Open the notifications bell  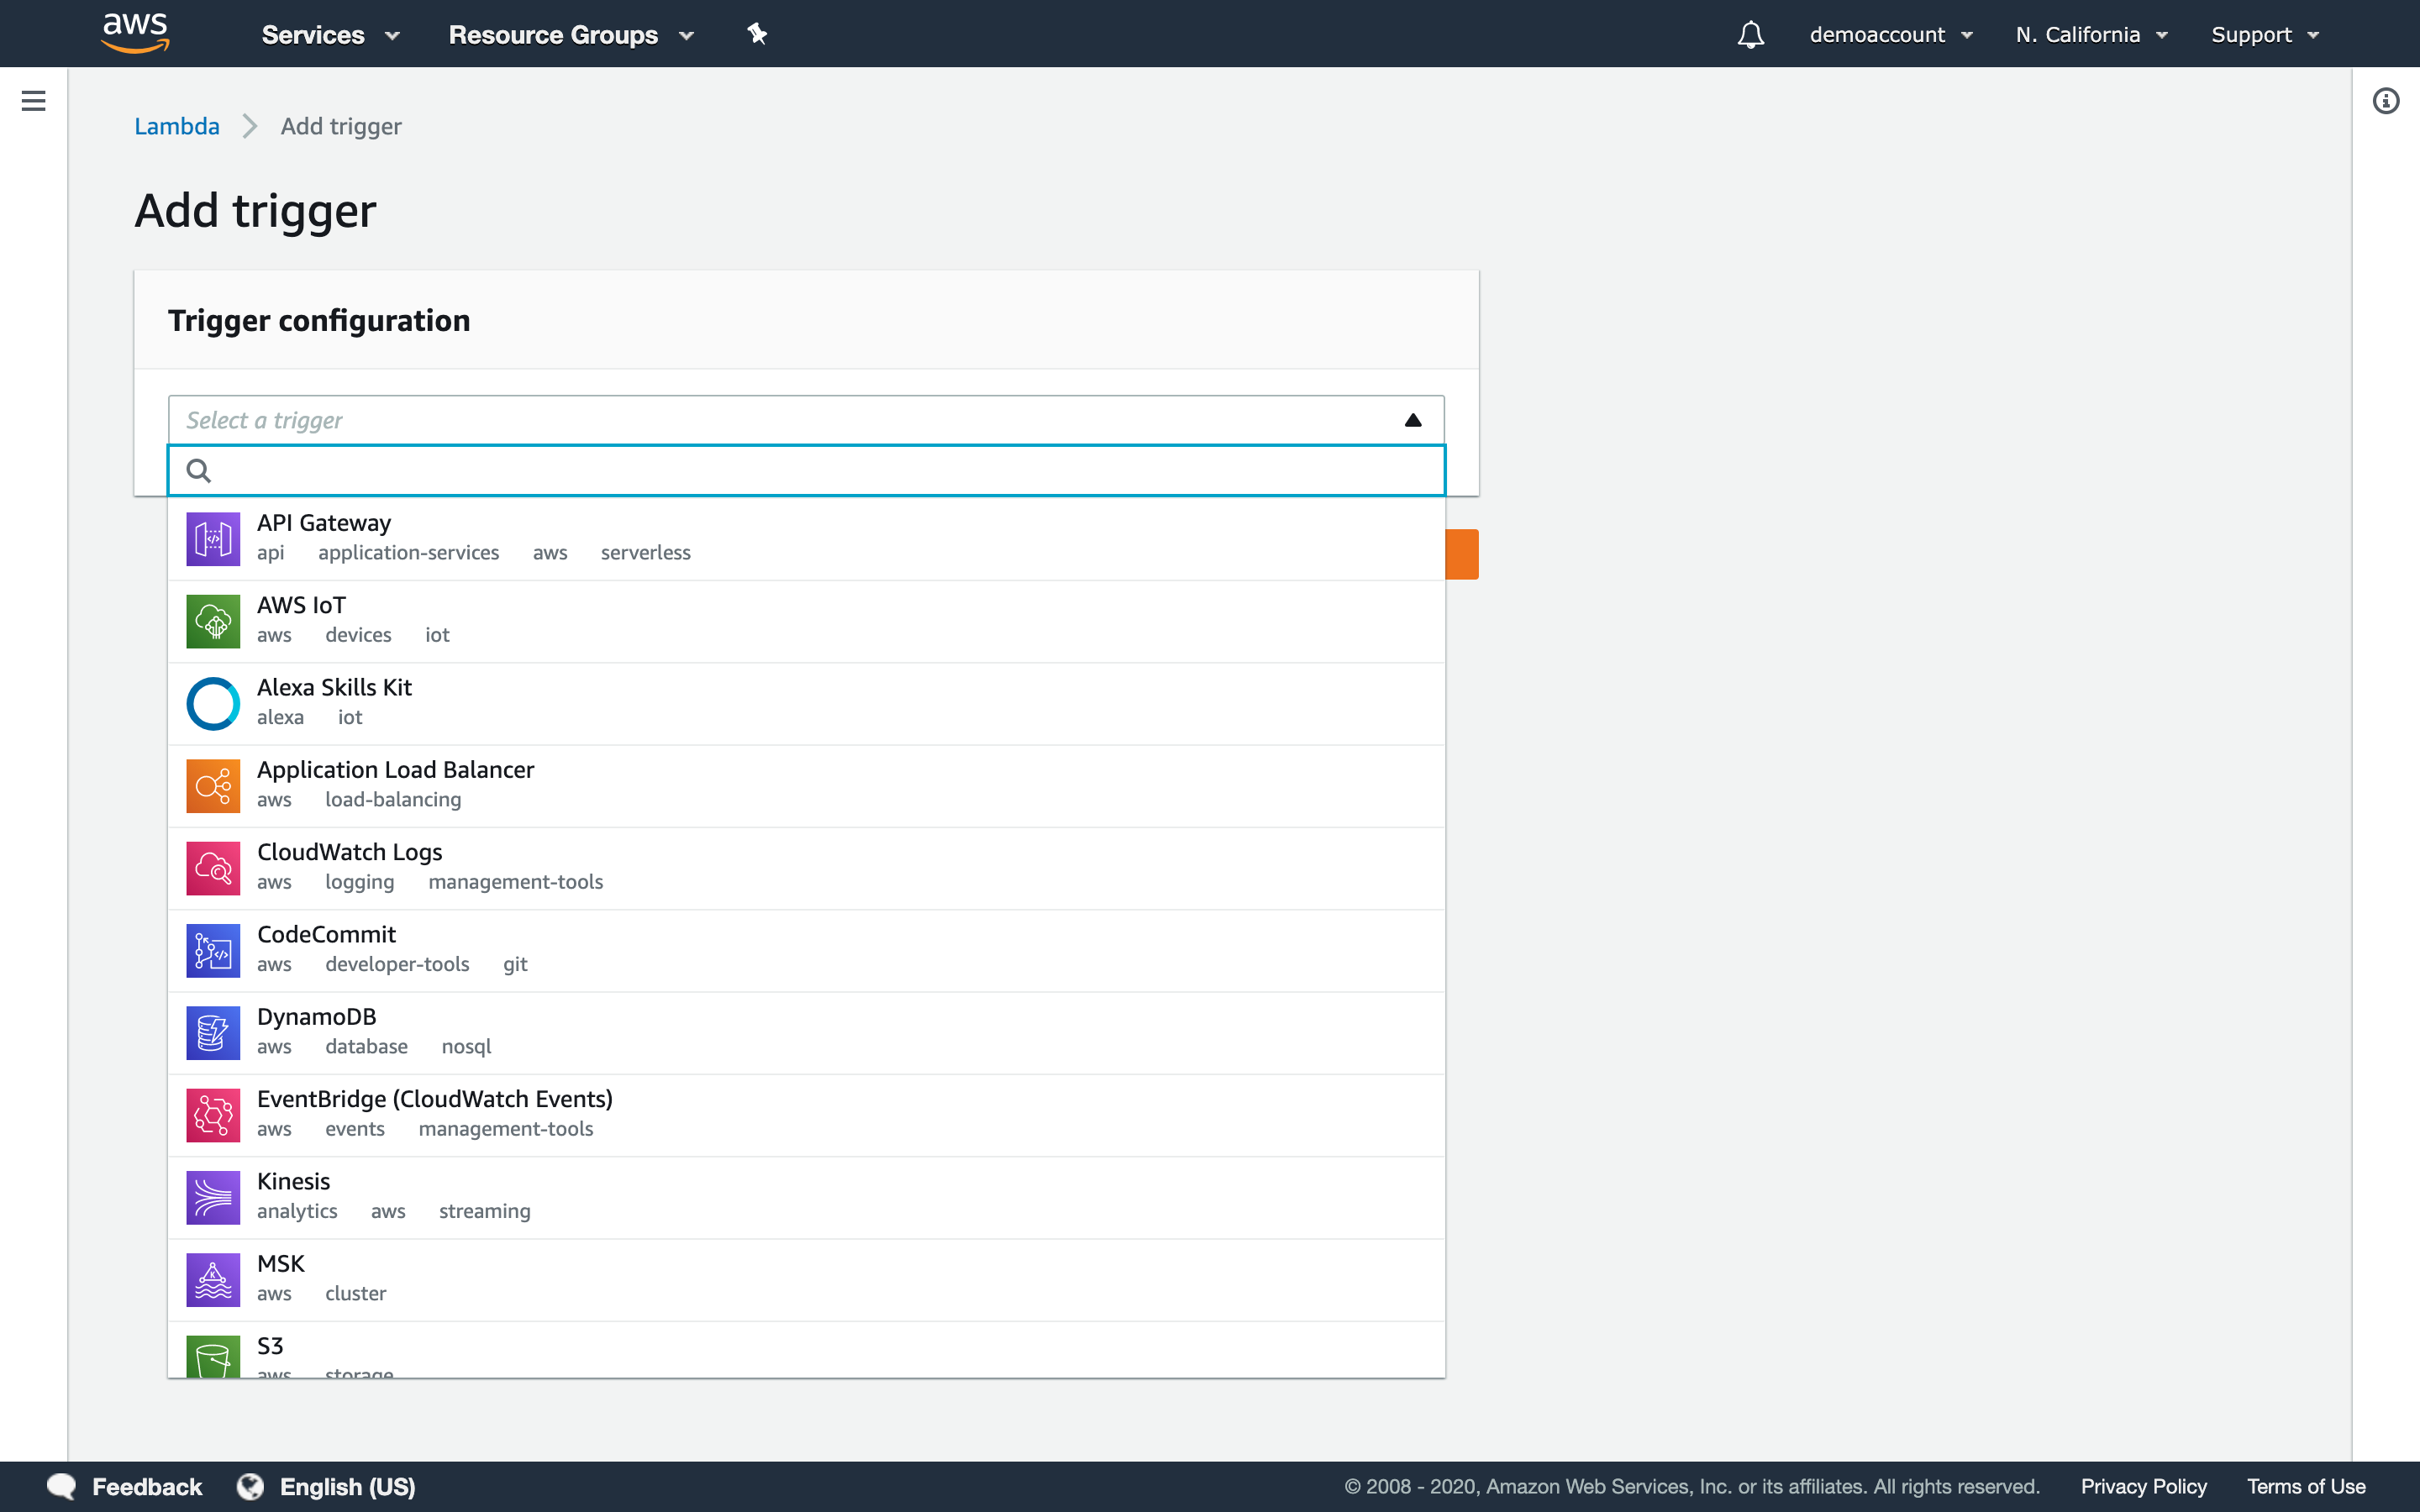(x=1750, y=35)
